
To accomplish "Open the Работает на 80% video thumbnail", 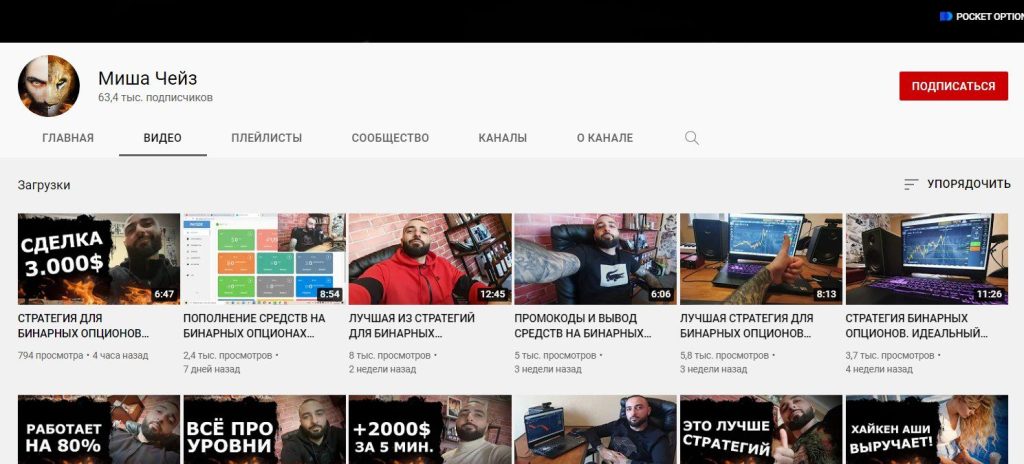I will [99, 430].
